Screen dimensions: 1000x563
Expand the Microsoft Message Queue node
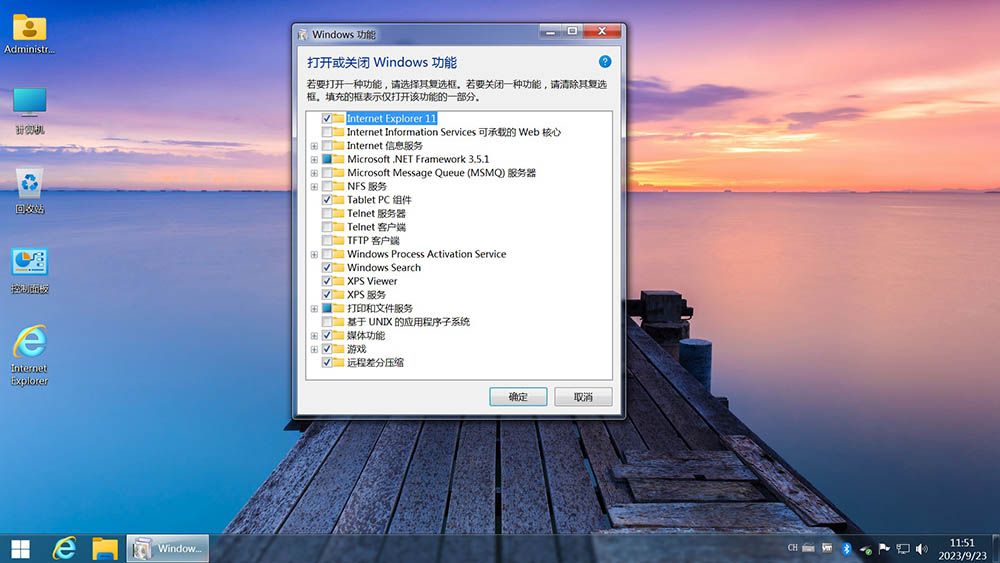click(314, 173)
